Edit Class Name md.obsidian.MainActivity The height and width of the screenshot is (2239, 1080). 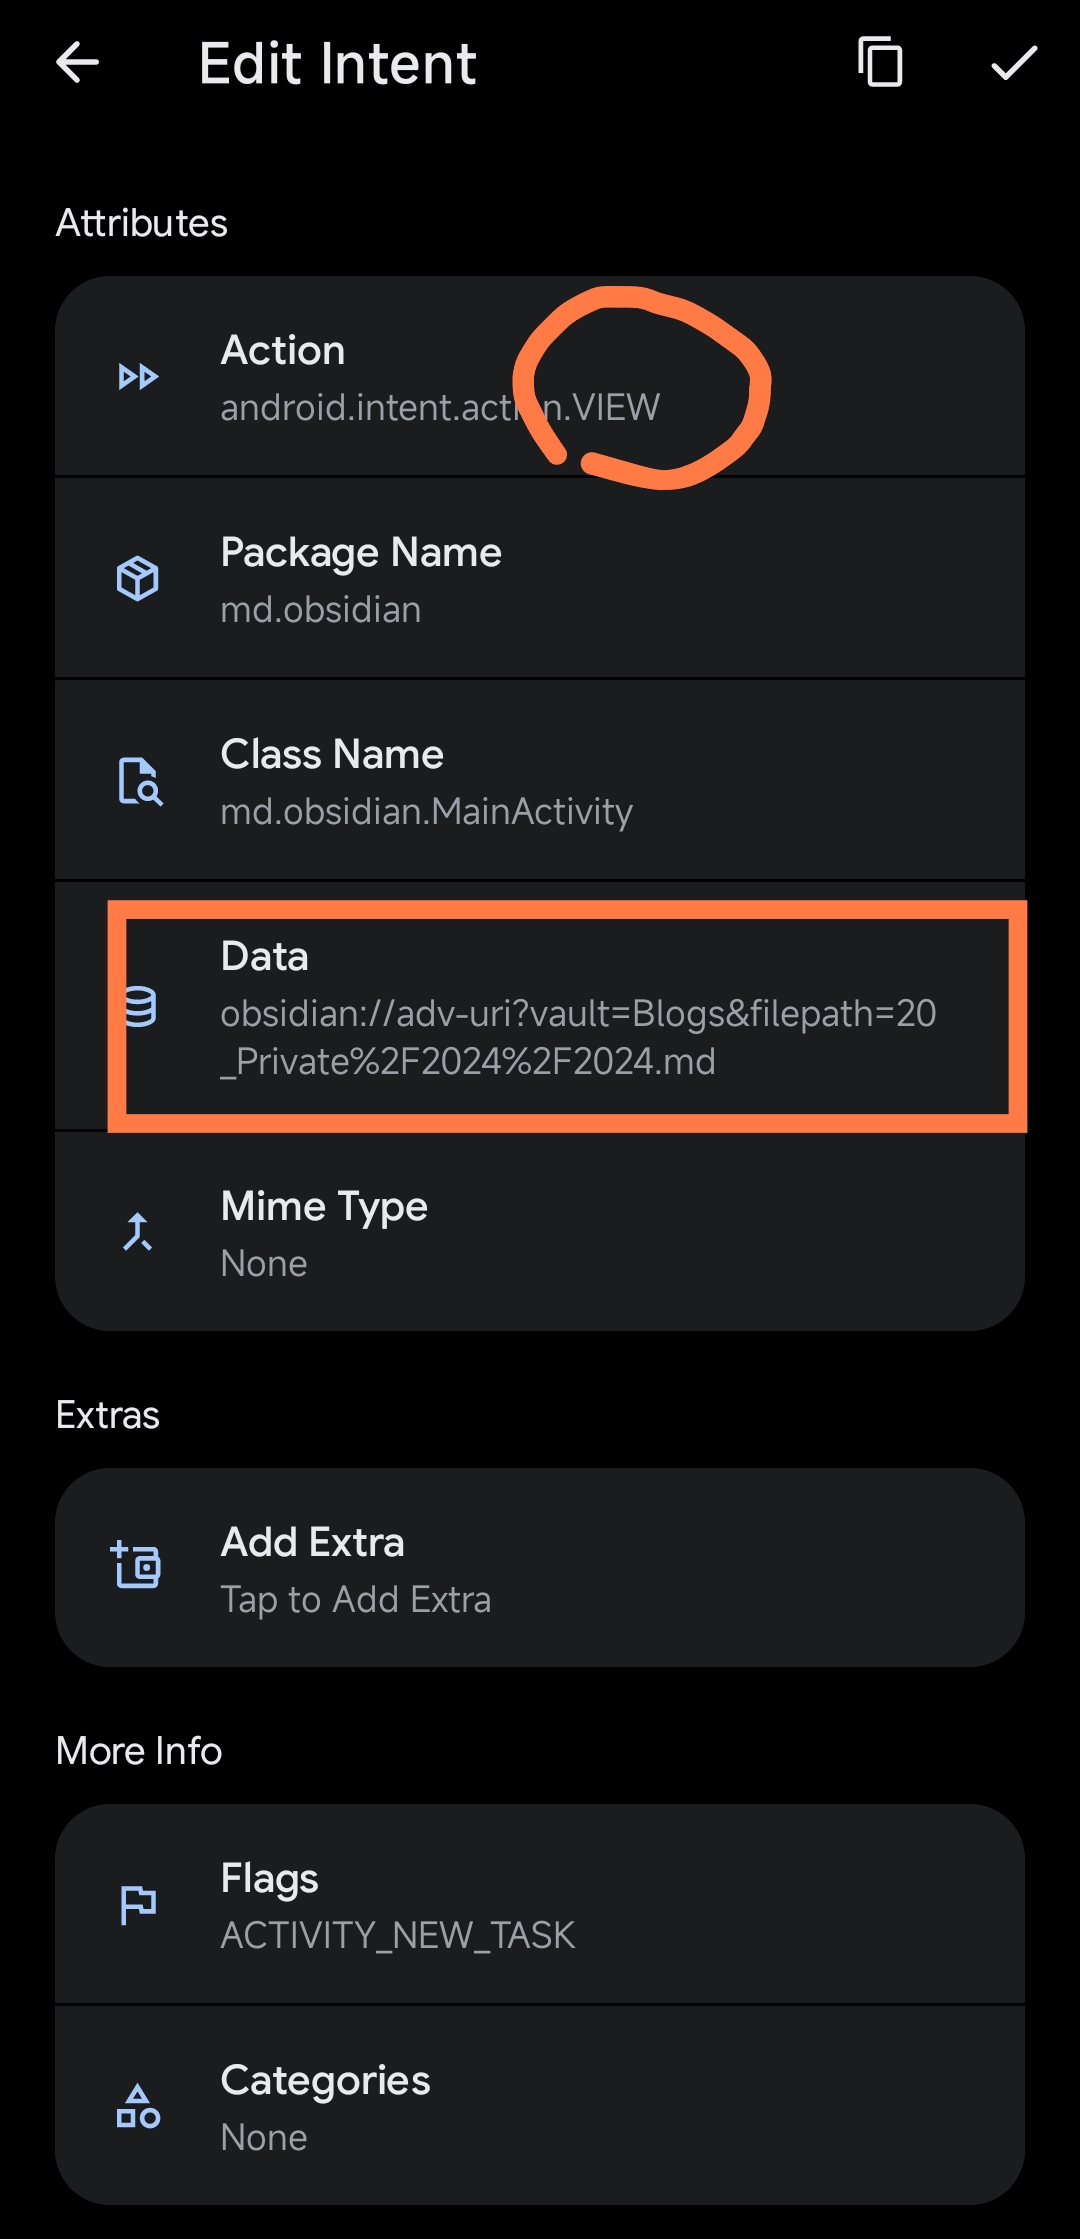[x=540, y=782]
